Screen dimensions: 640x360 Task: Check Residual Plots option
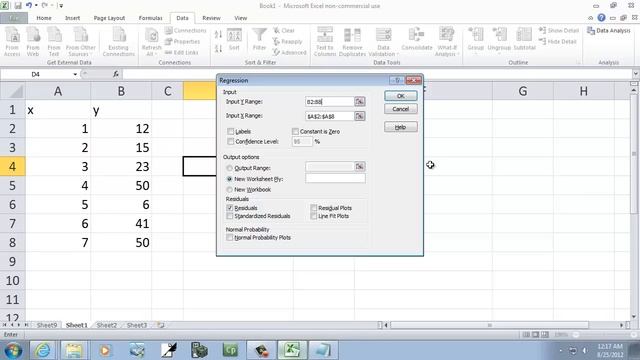[313, 208]
